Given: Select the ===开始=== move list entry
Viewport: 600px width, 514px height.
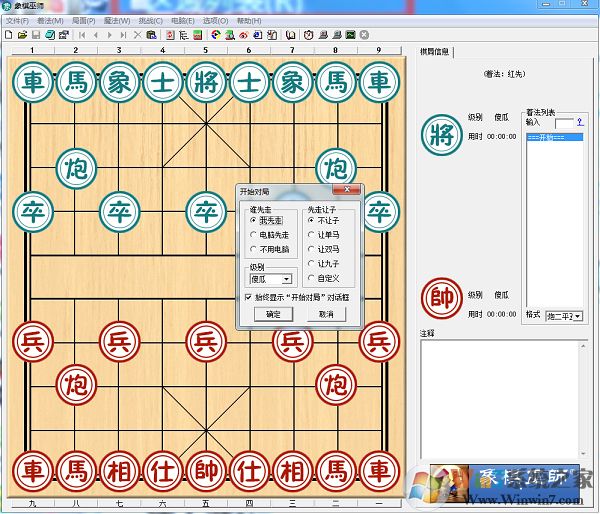Looking at the screenshot, I should (x=555, y=137).
